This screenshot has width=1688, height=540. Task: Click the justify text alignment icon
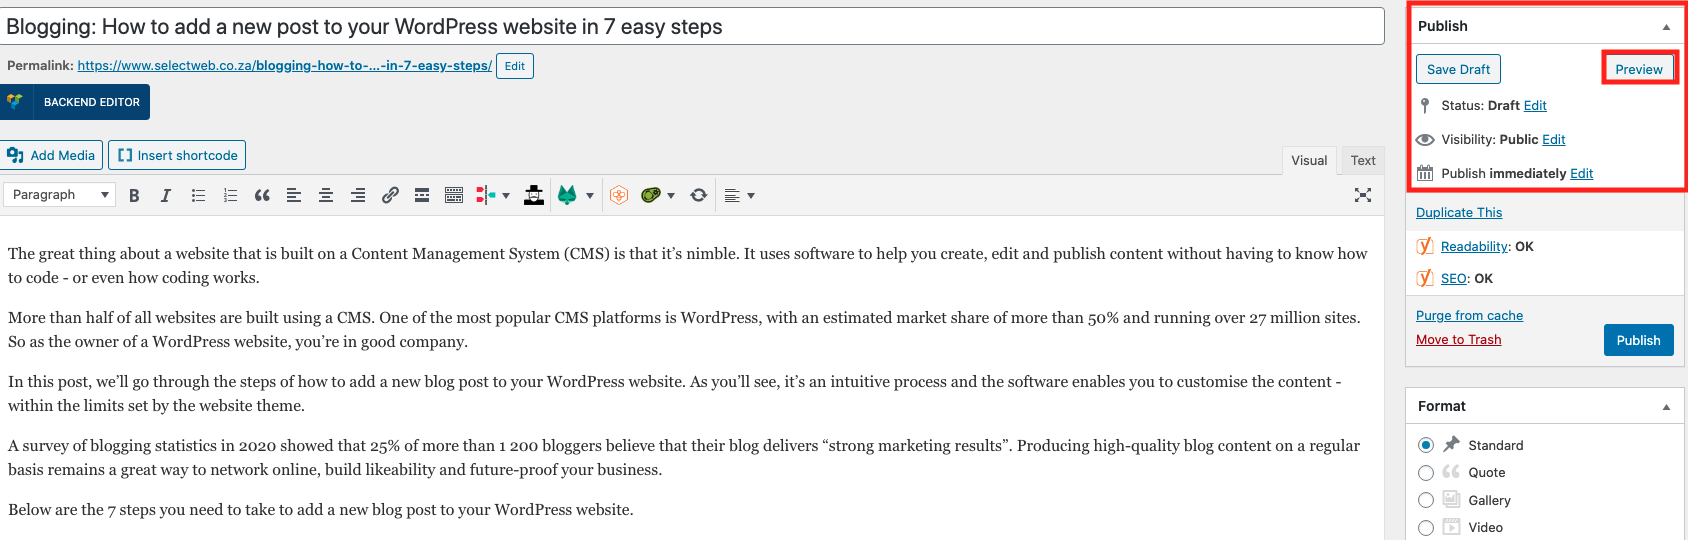tap(732, 195)
